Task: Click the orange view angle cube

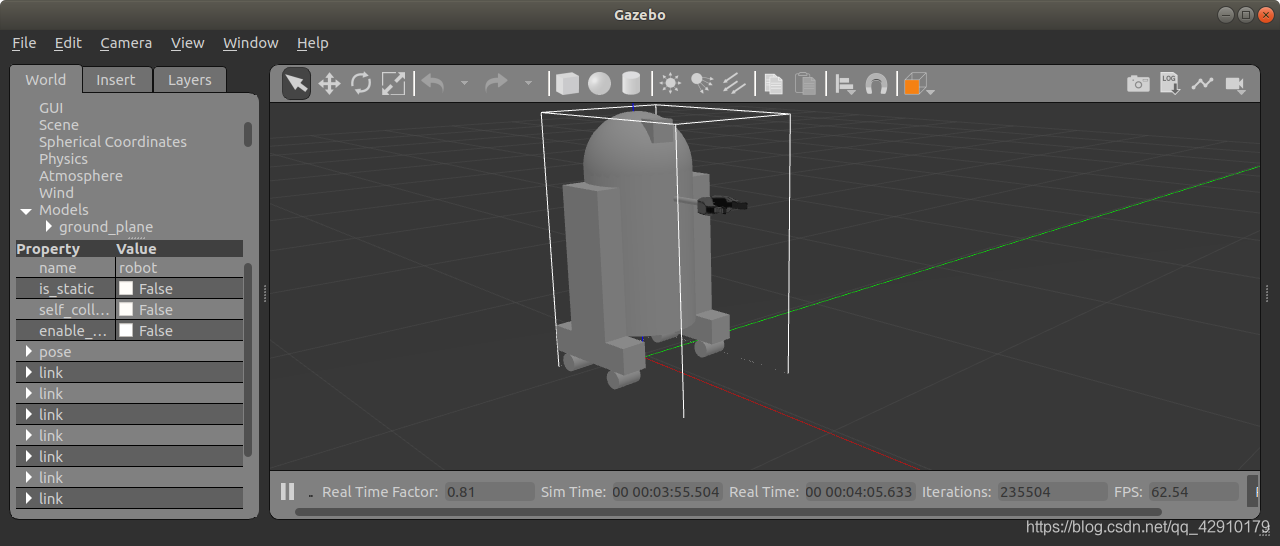Action: (914, 85)
